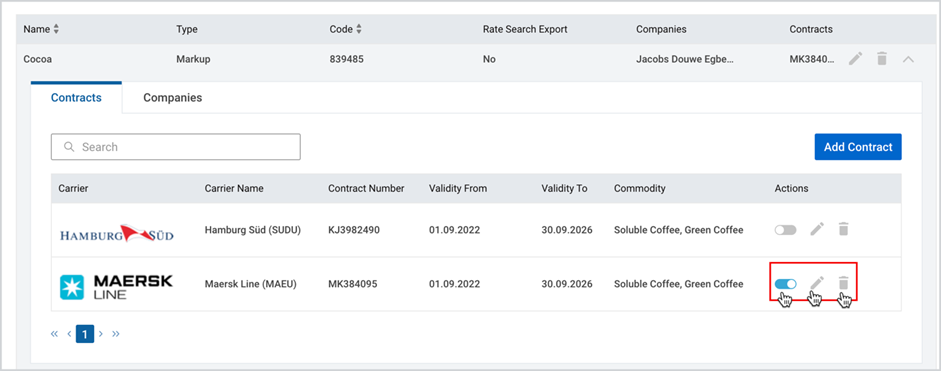Click carrier name Maersk Line (MAEU)
The image size is (941, 371).
coord(251,284)
